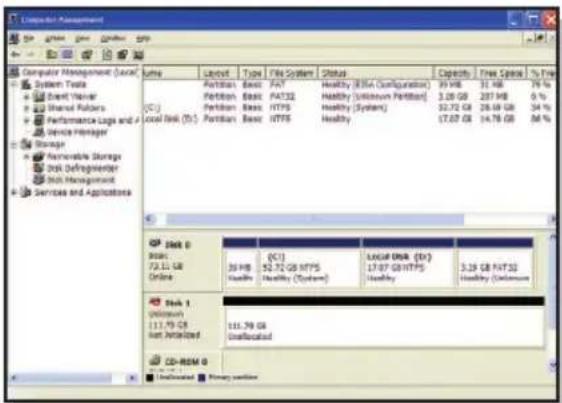Image resolution: width=562 pixels, height=403 pixels.
Task: Click the 'Healthy (Unknown Partition)' status cell
Action: click(374, 96)
